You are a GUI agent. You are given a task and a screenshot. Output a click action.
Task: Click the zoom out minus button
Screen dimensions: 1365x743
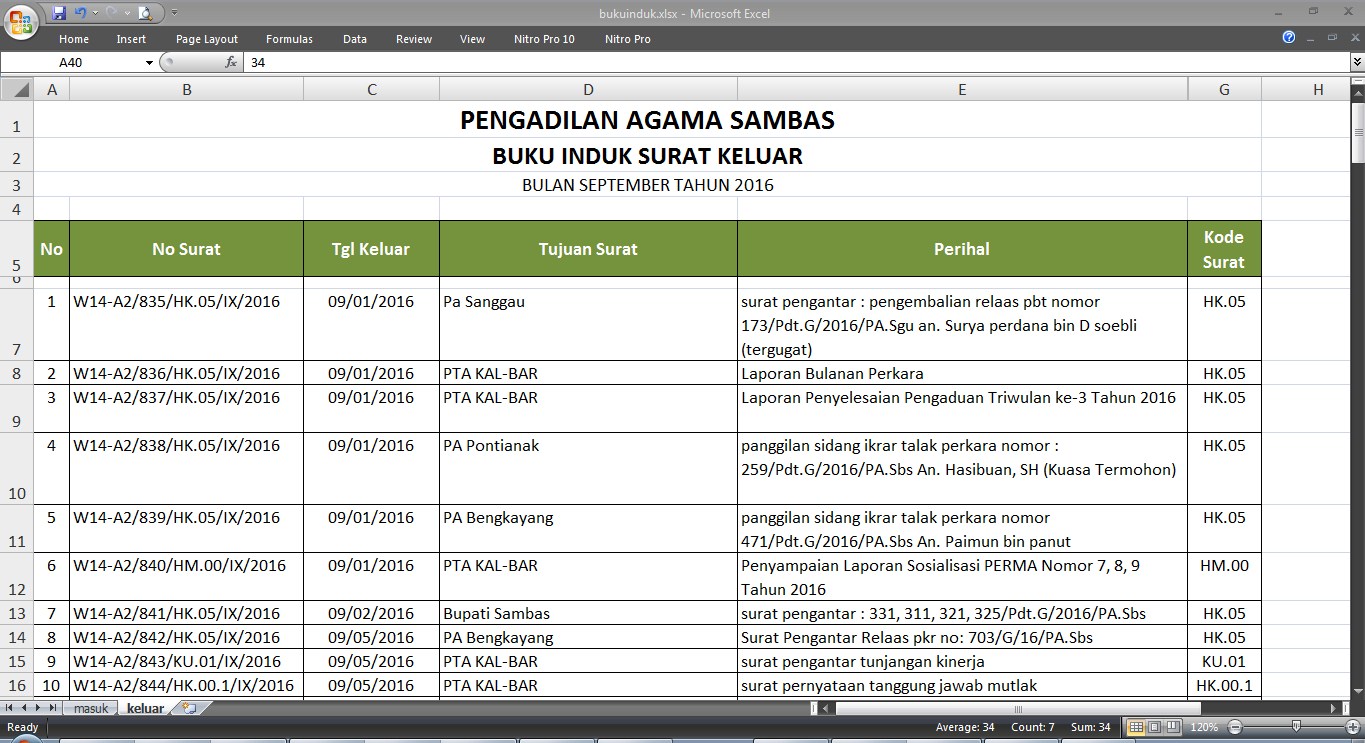1236,727
